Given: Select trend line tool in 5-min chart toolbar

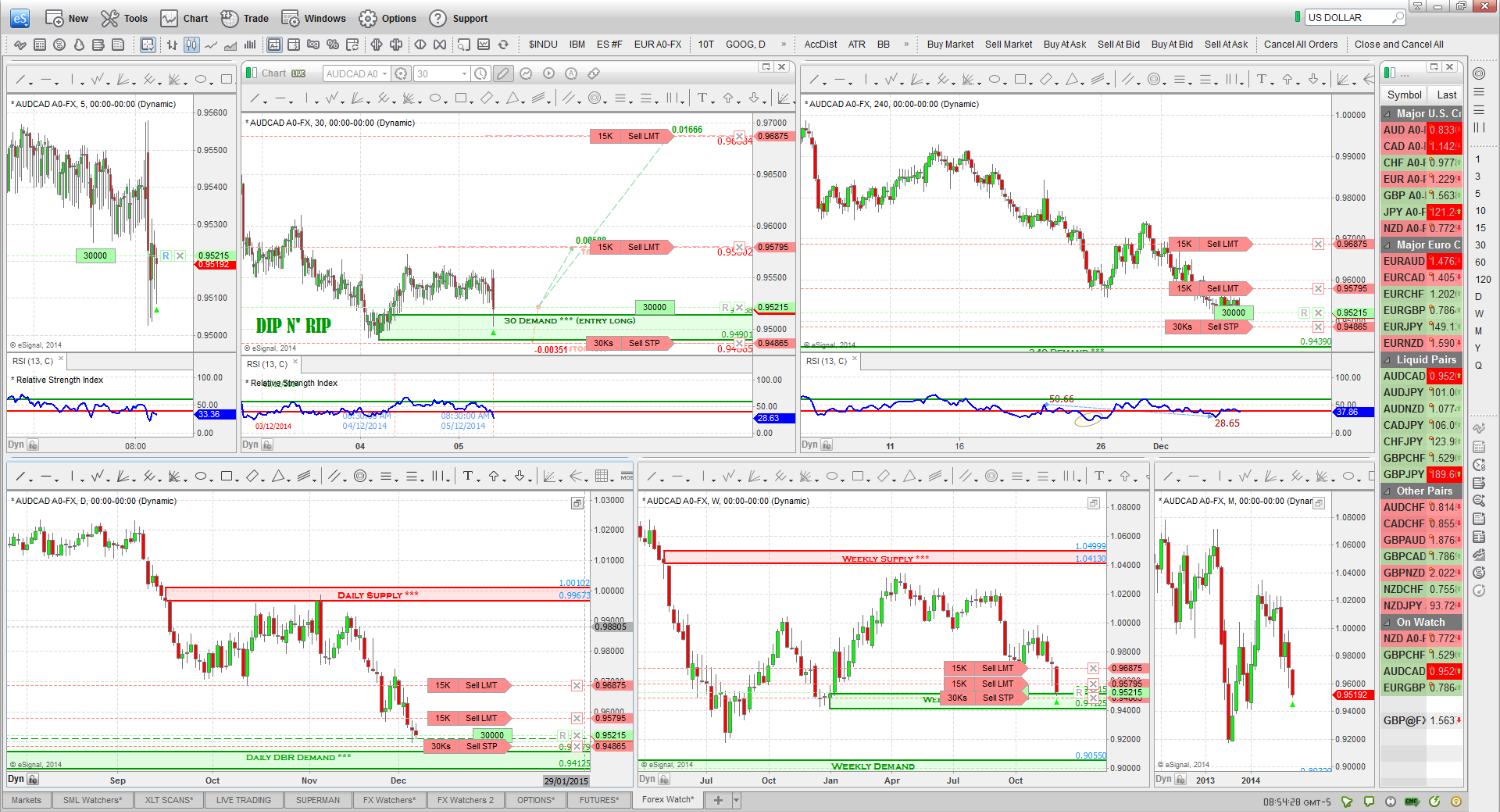Looking at the screenshot, I should (x=20, y=79).
